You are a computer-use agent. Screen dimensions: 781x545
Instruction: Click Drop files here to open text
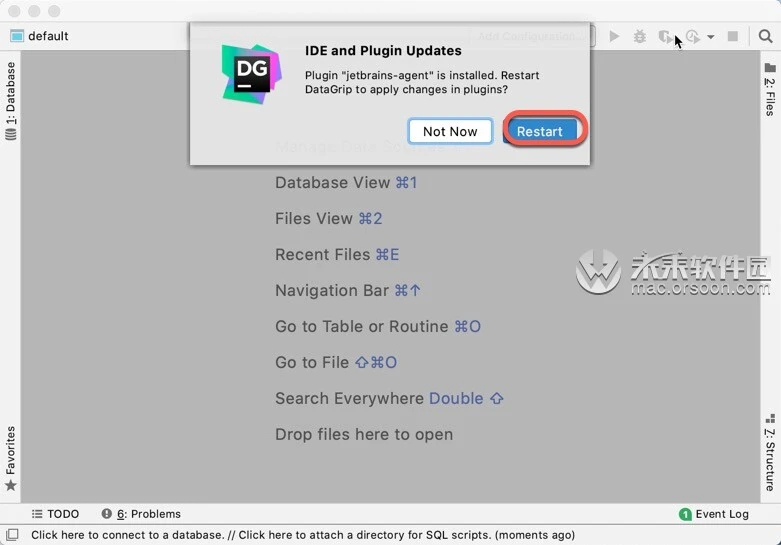click(x=364, y=434)
